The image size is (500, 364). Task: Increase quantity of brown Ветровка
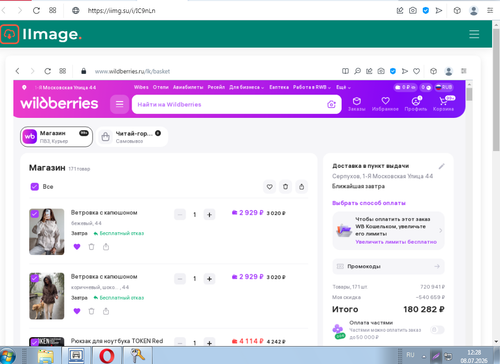tap(209, 279)
